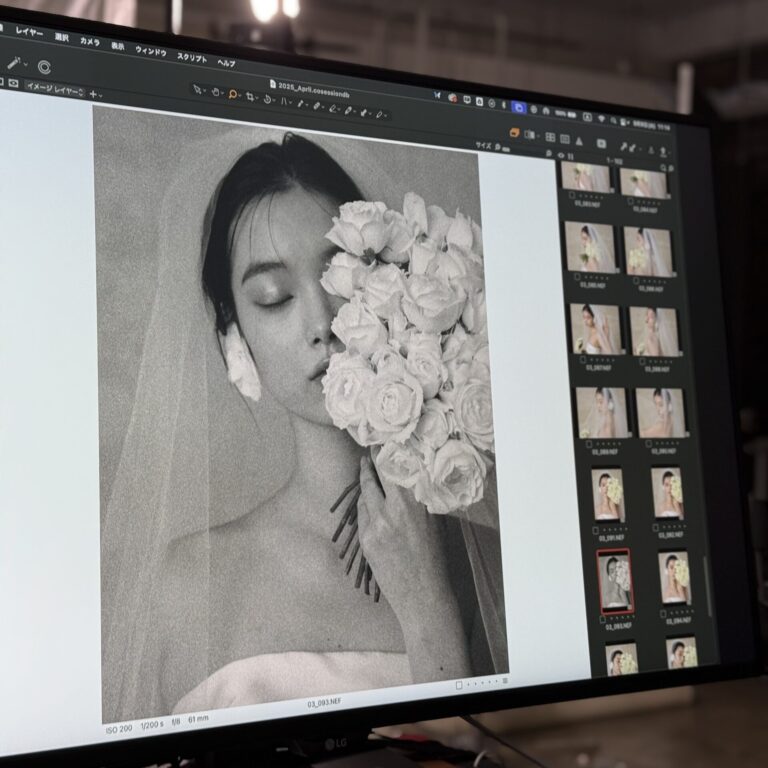The image size is (768, 768).
Task: Check the tag box under thumbnail 03_091.NEF
Action: click(597, 531)
